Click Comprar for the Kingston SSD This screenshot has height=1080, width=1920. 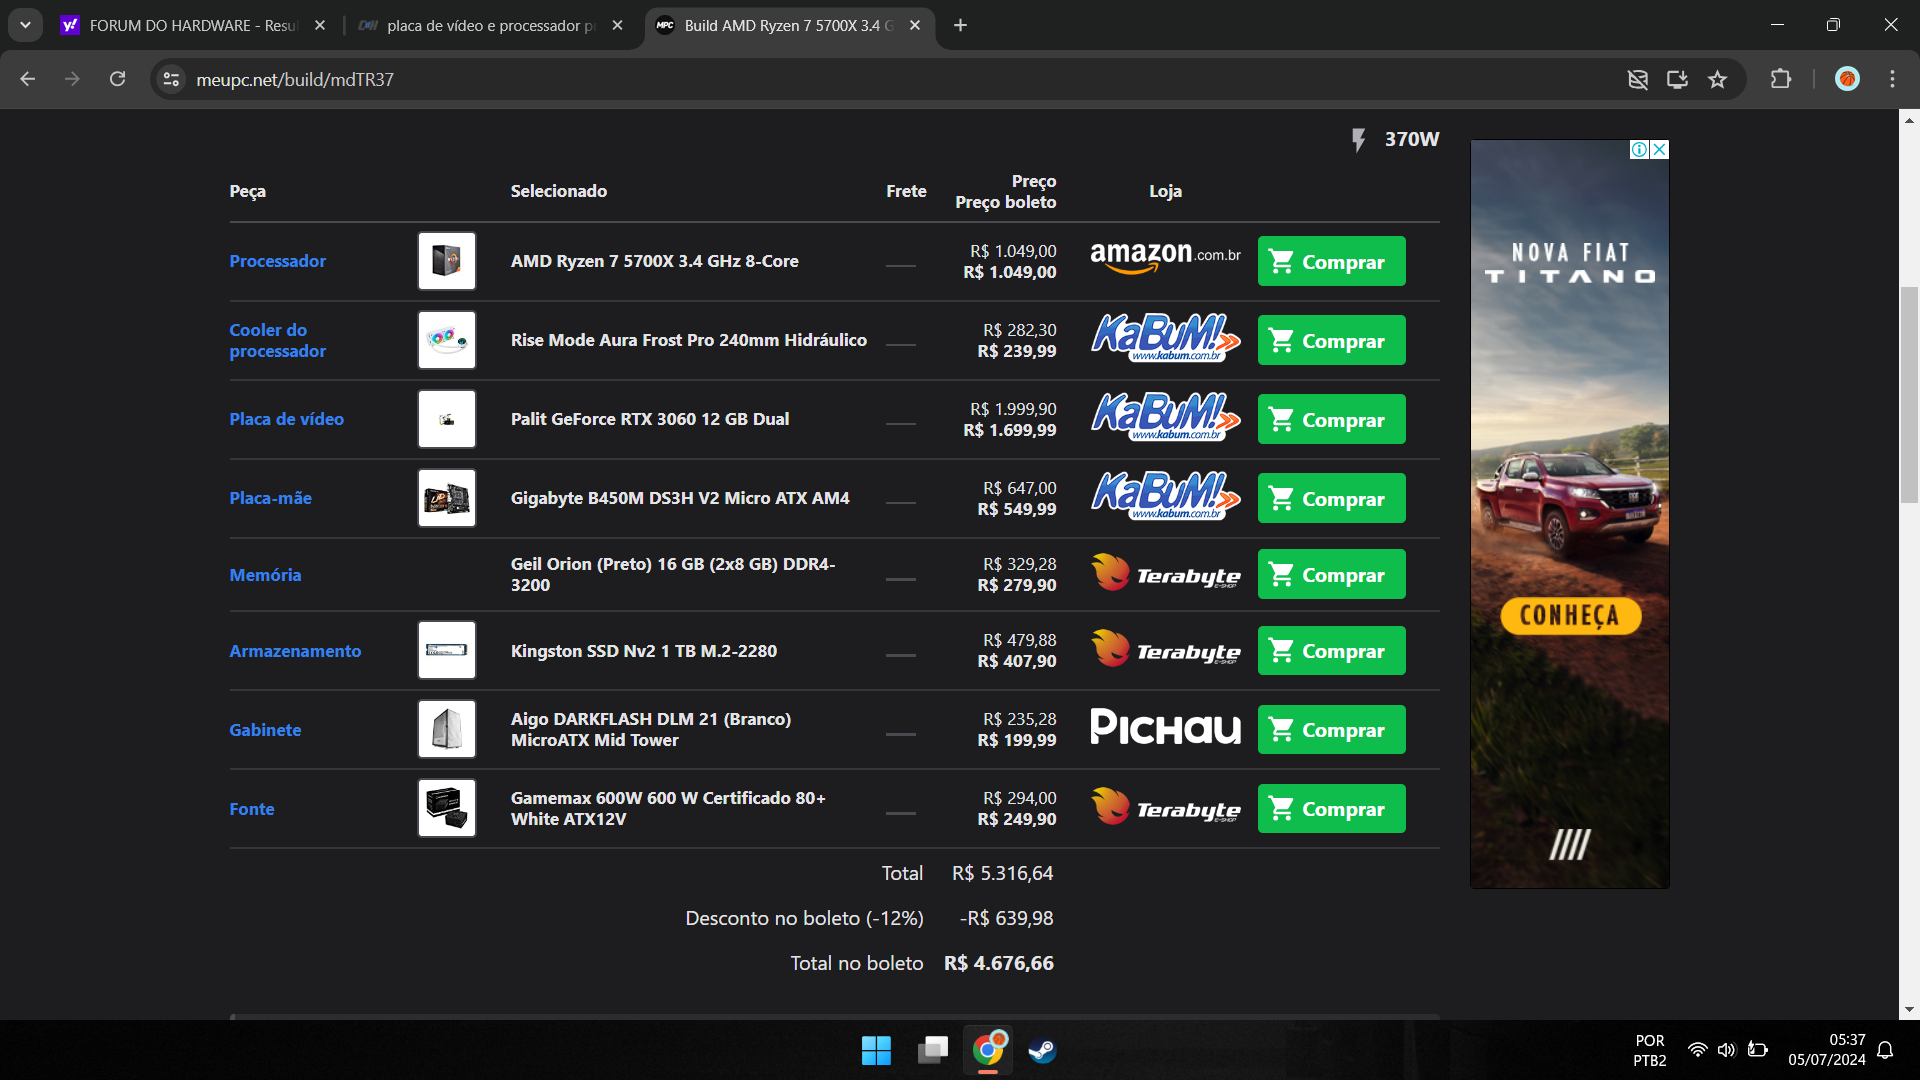tap(1331, 650)
